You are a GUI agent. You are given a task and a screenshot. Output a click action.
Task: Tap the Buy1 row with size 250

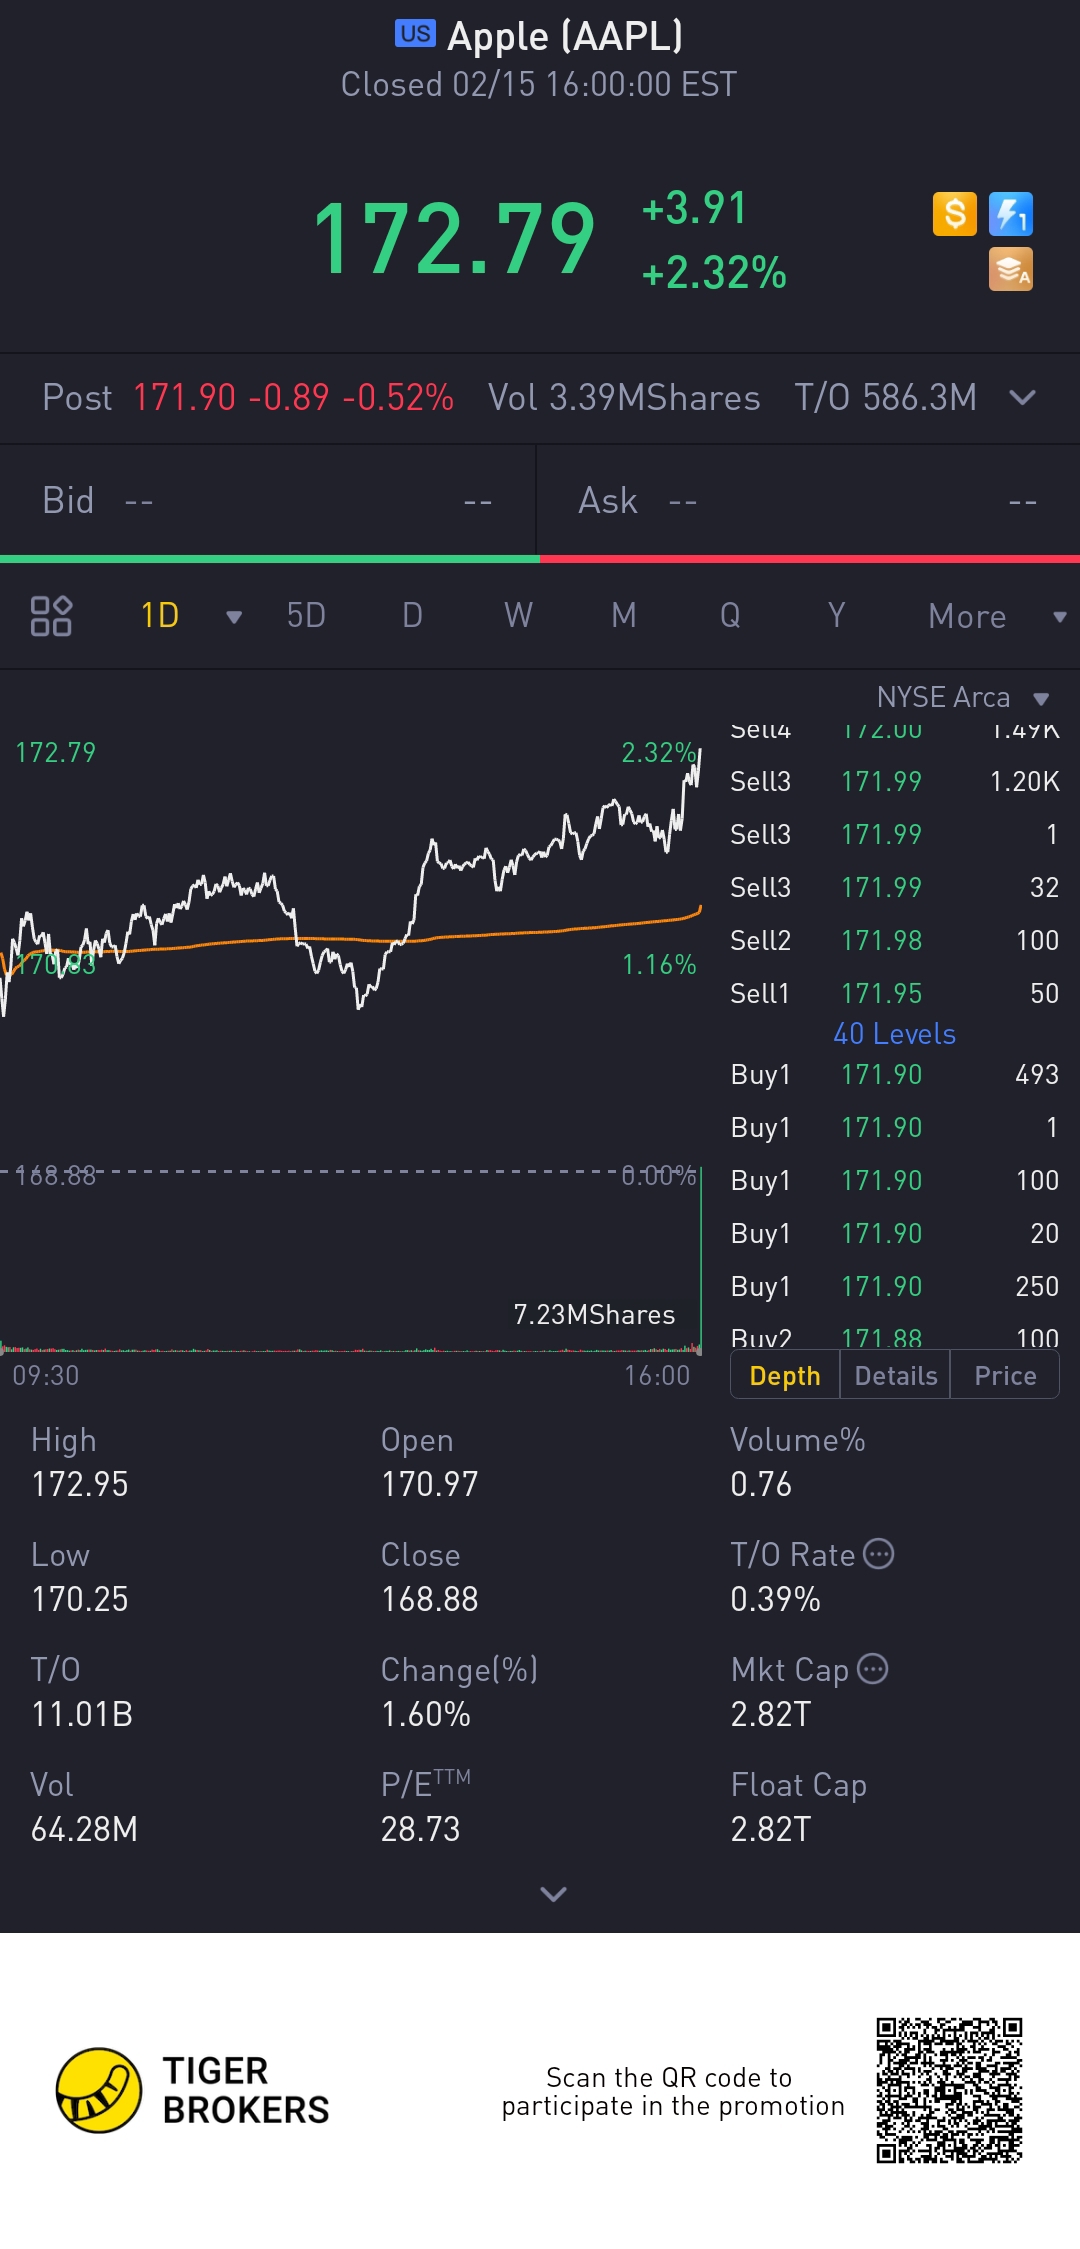click(894, 1286)
